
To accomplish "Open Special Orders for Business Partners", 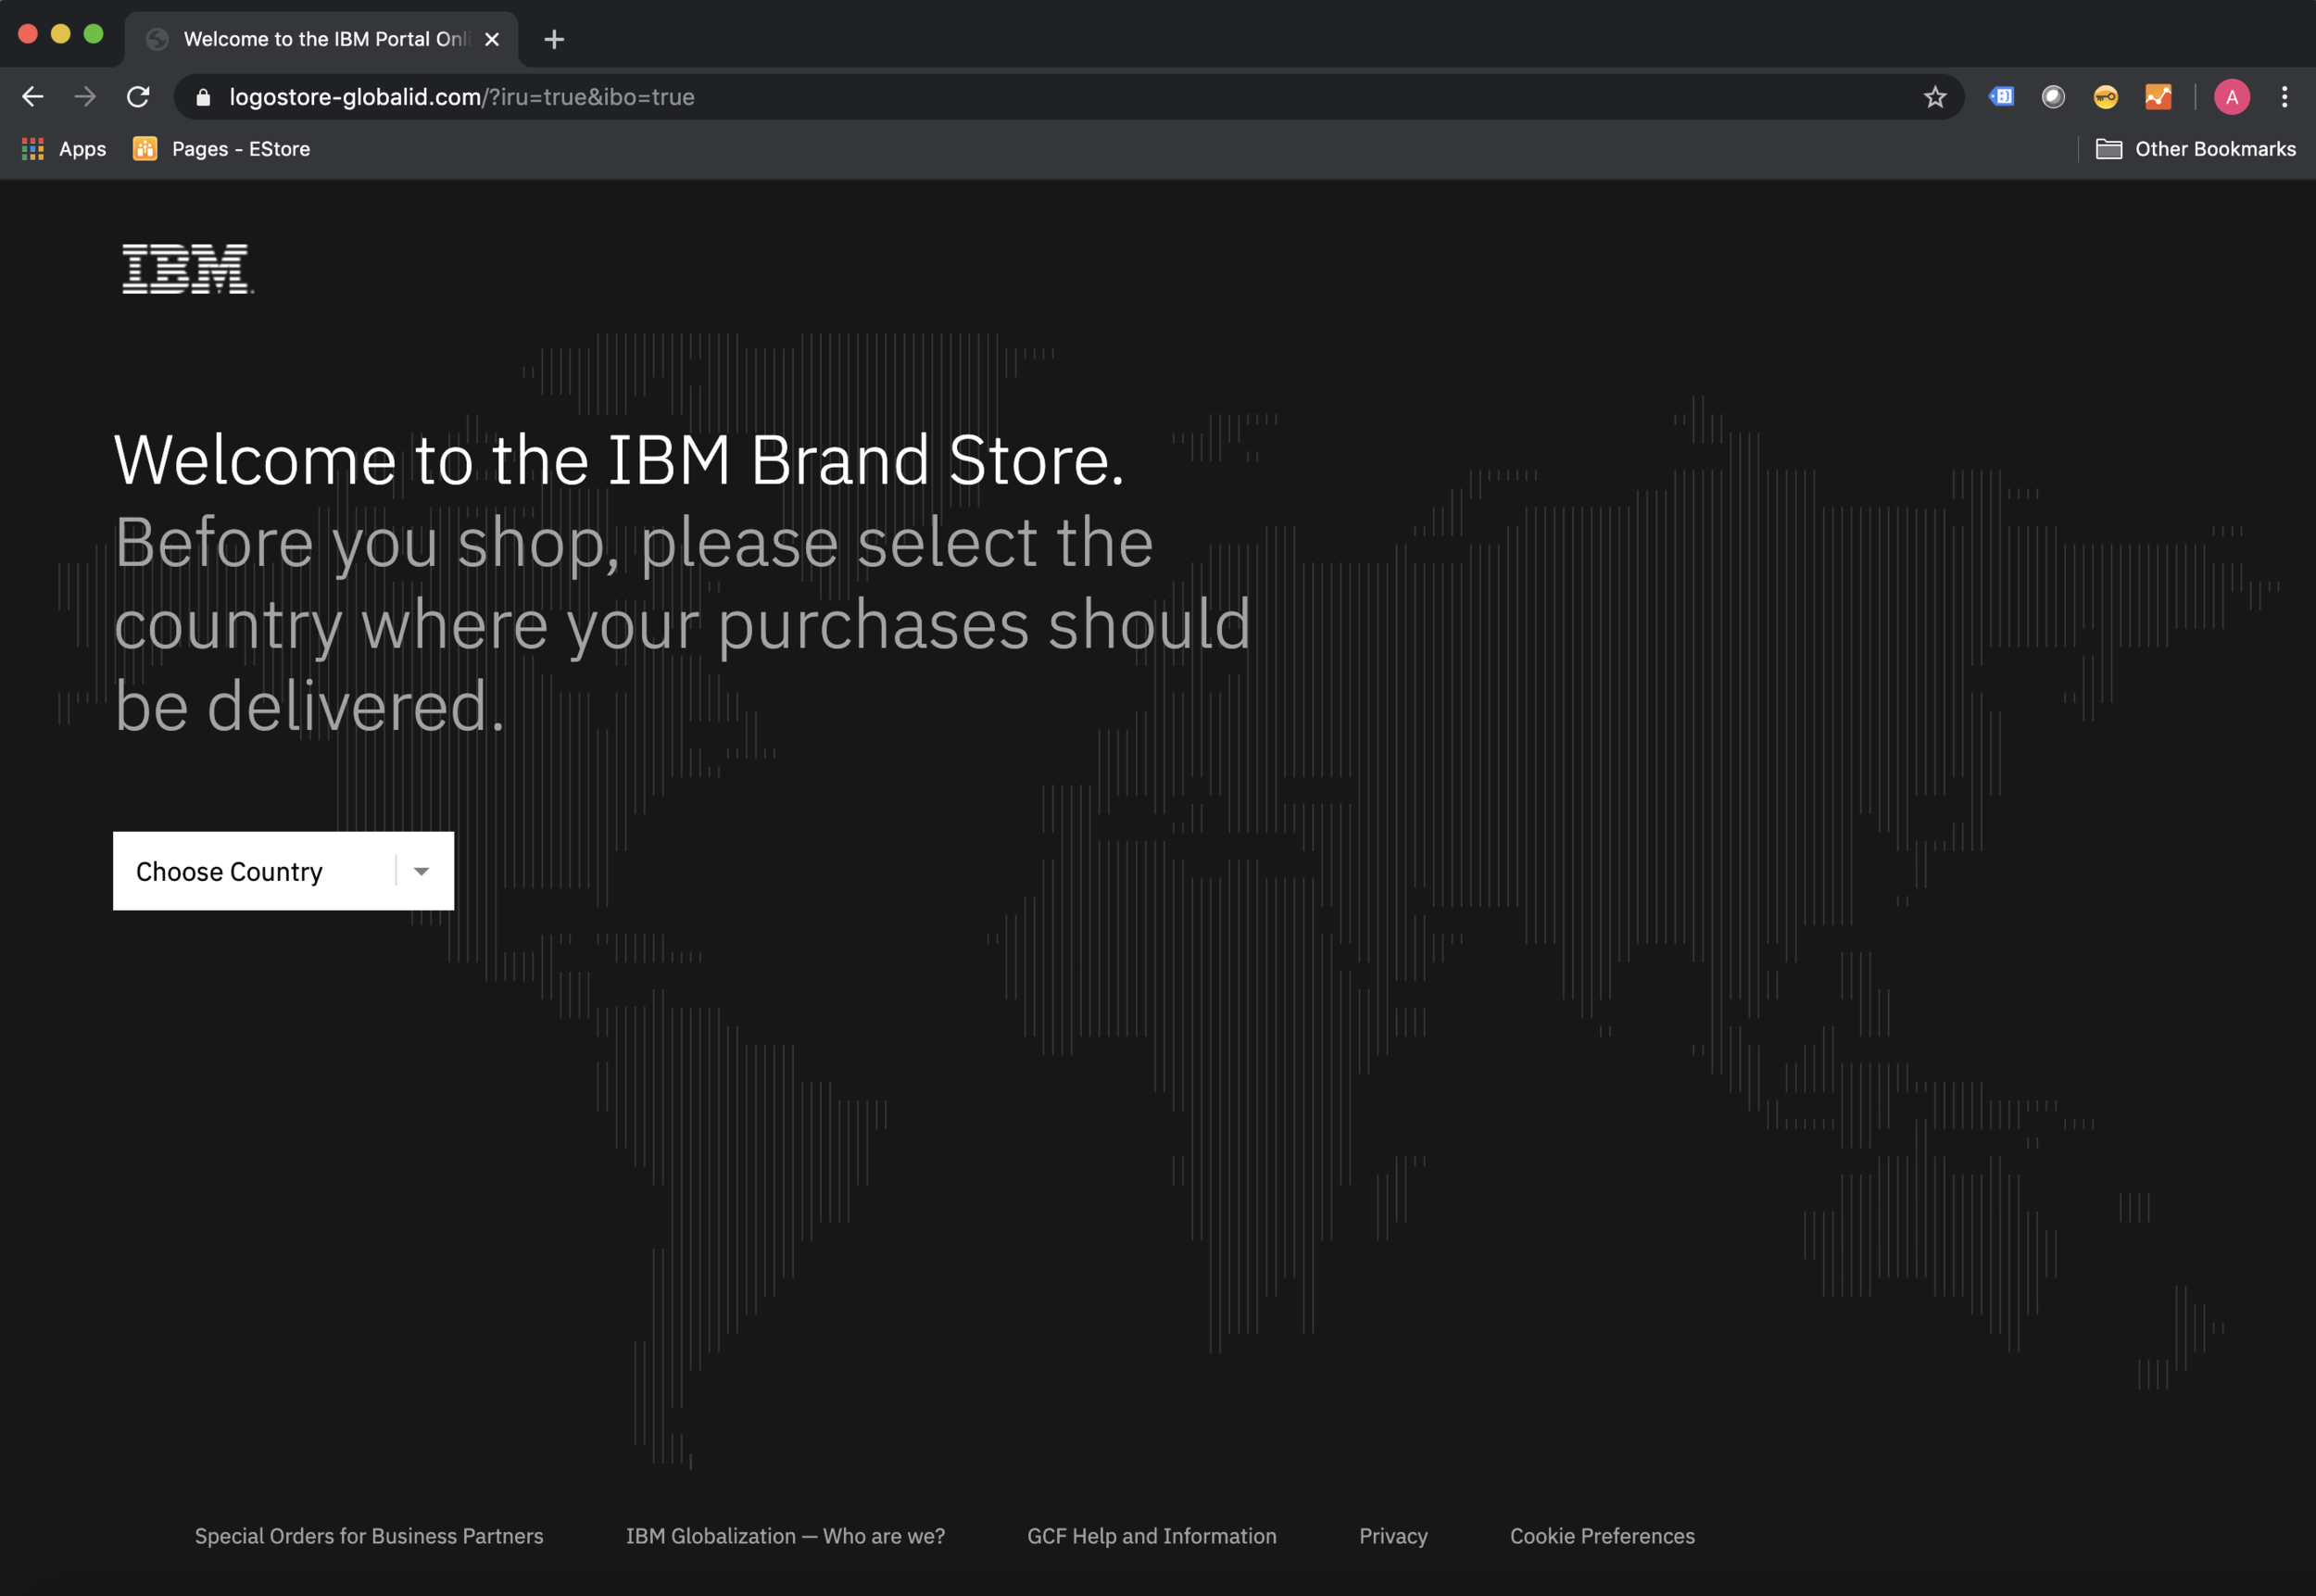I will pyautogui.click(x=369, y=1536).
